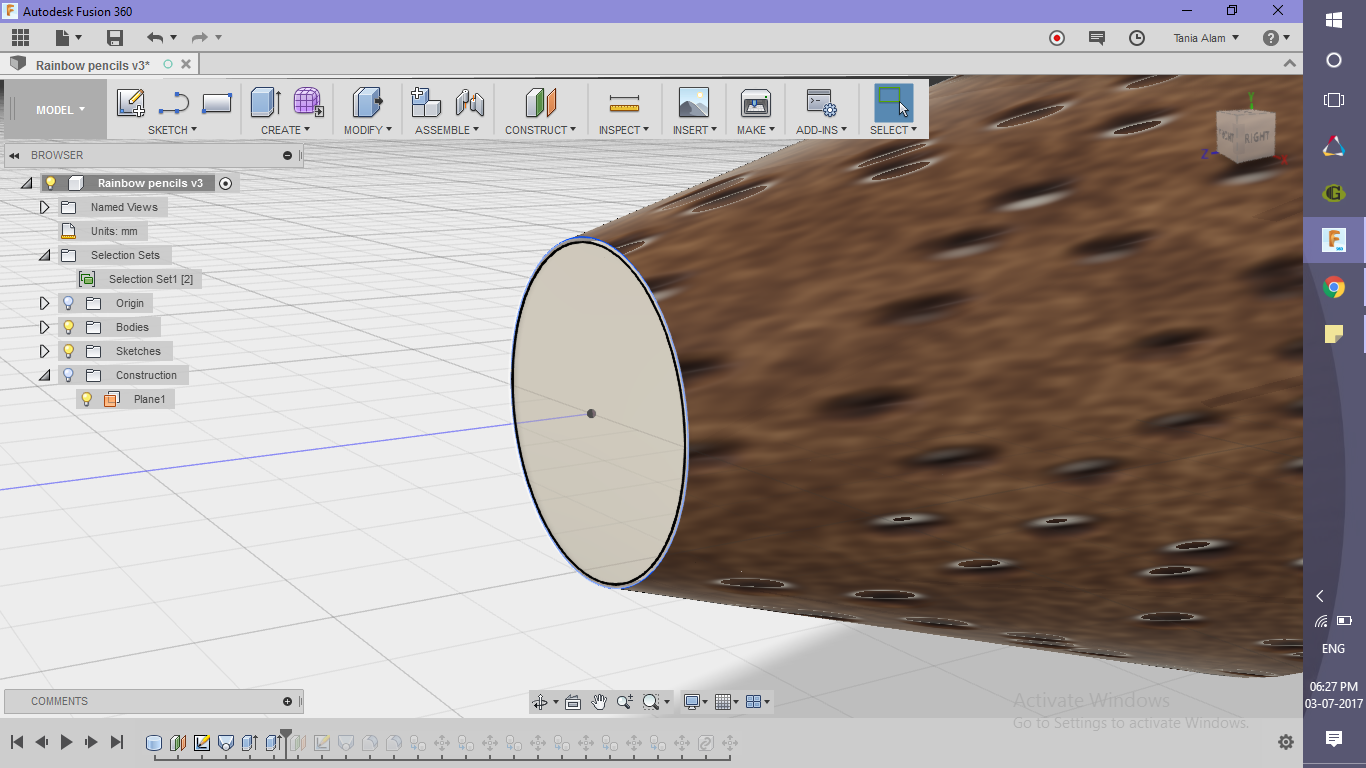
Task: Select the New Component tool
Action: tap(426, 102)
